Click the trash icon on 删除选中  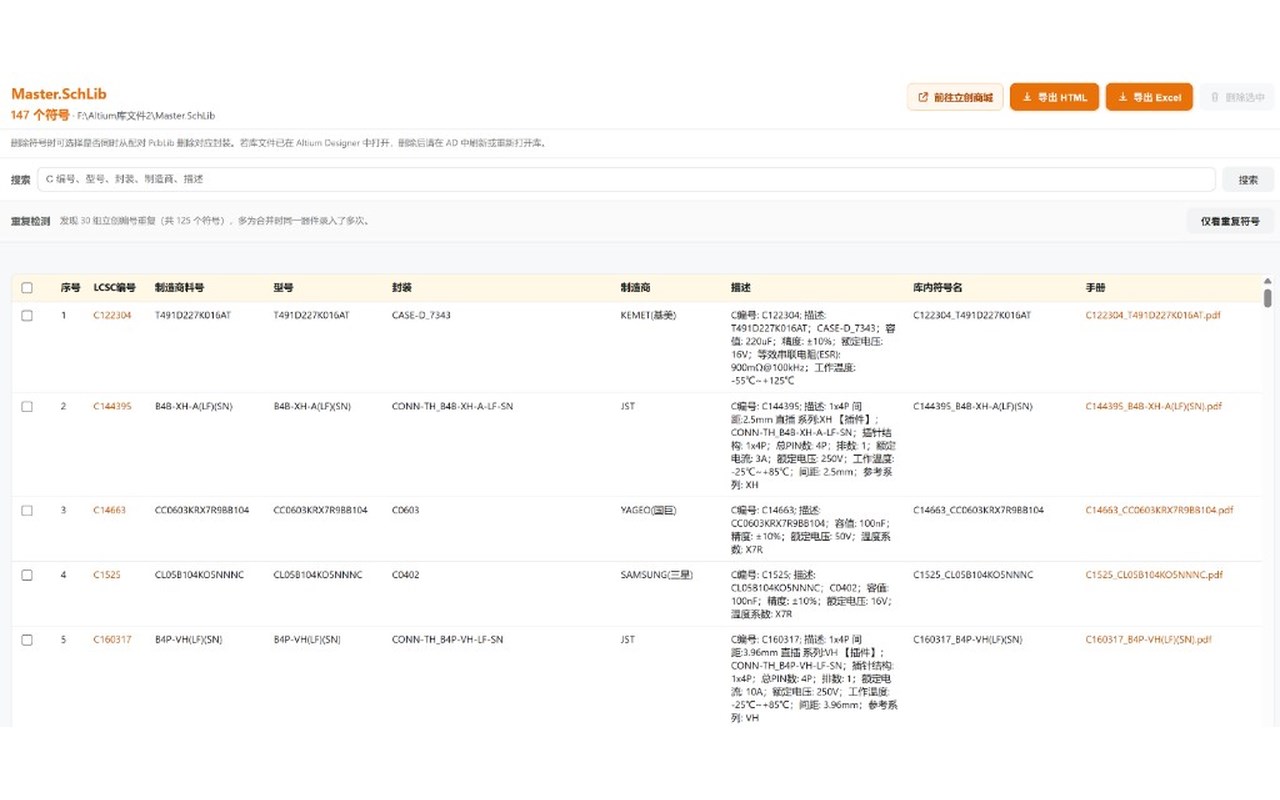(1215, 97)
